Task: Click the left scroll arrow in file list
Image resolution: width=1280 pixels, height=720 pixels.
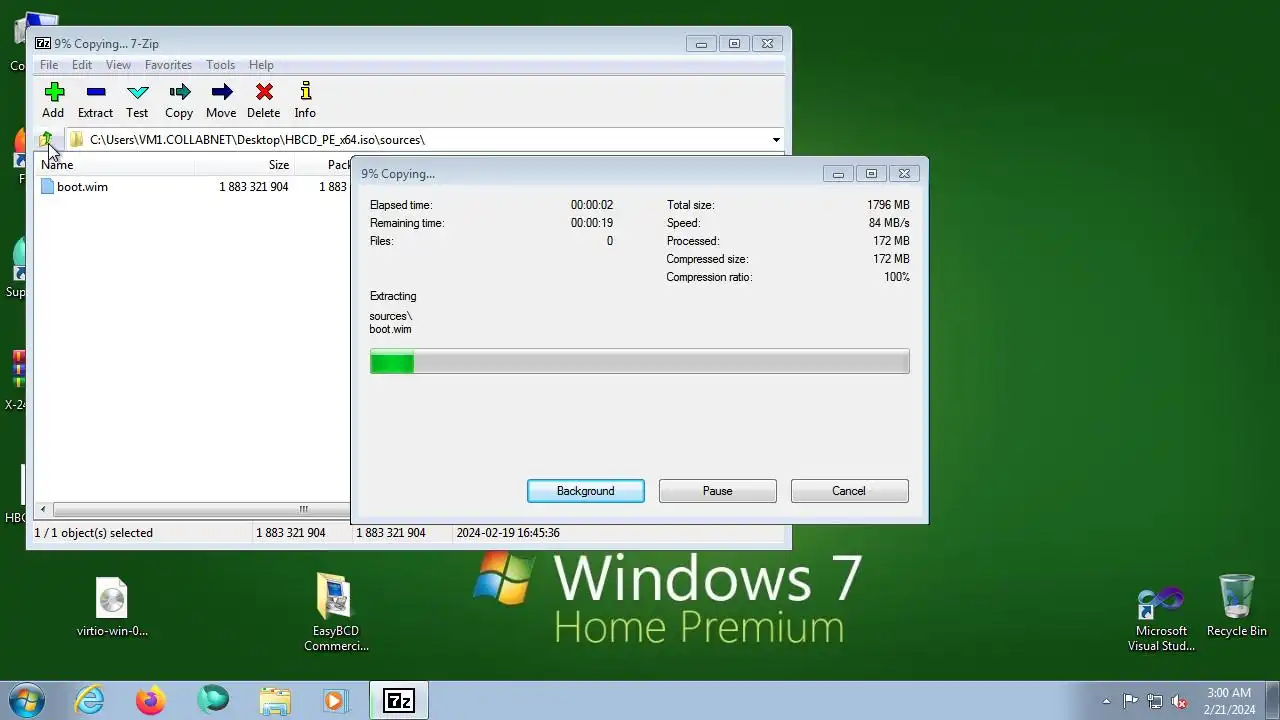Action: tap(42, 509)
